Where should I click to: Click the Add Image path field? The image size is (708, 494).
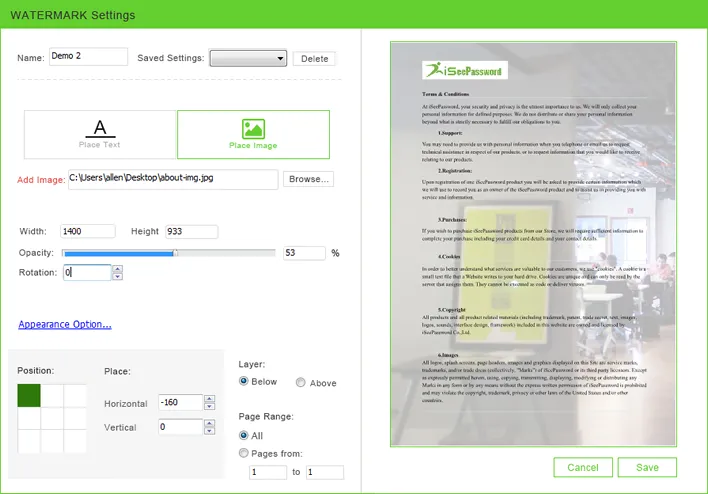tap(173, 179)
